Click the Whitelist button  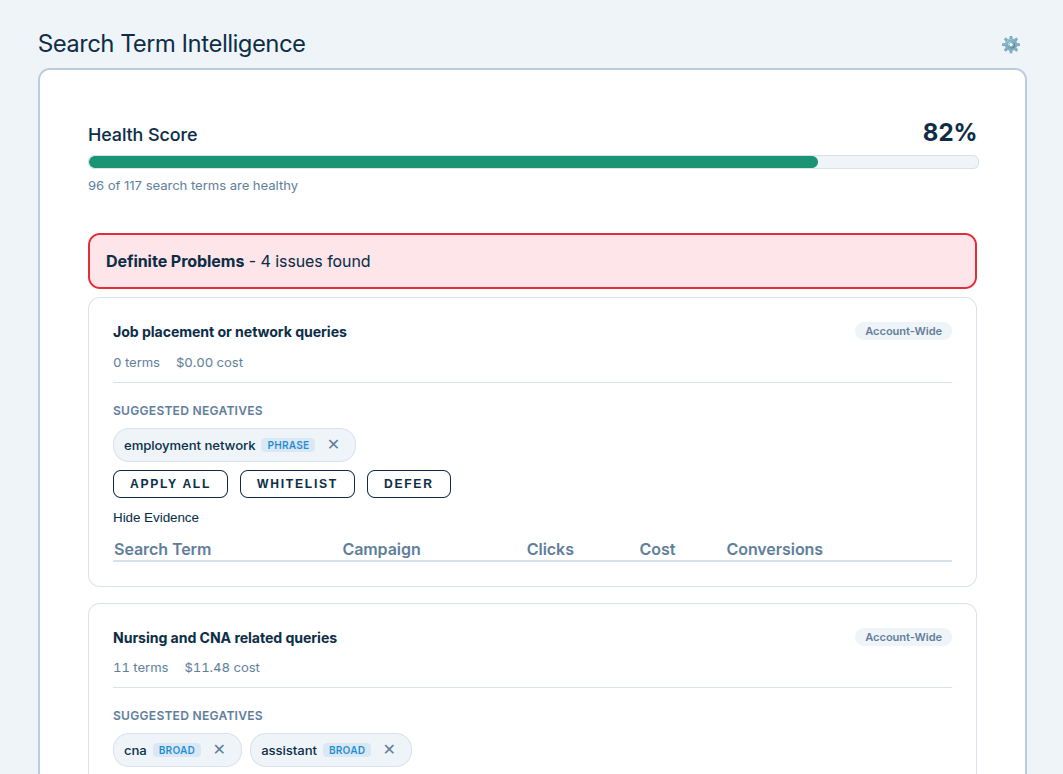(297, 484)
